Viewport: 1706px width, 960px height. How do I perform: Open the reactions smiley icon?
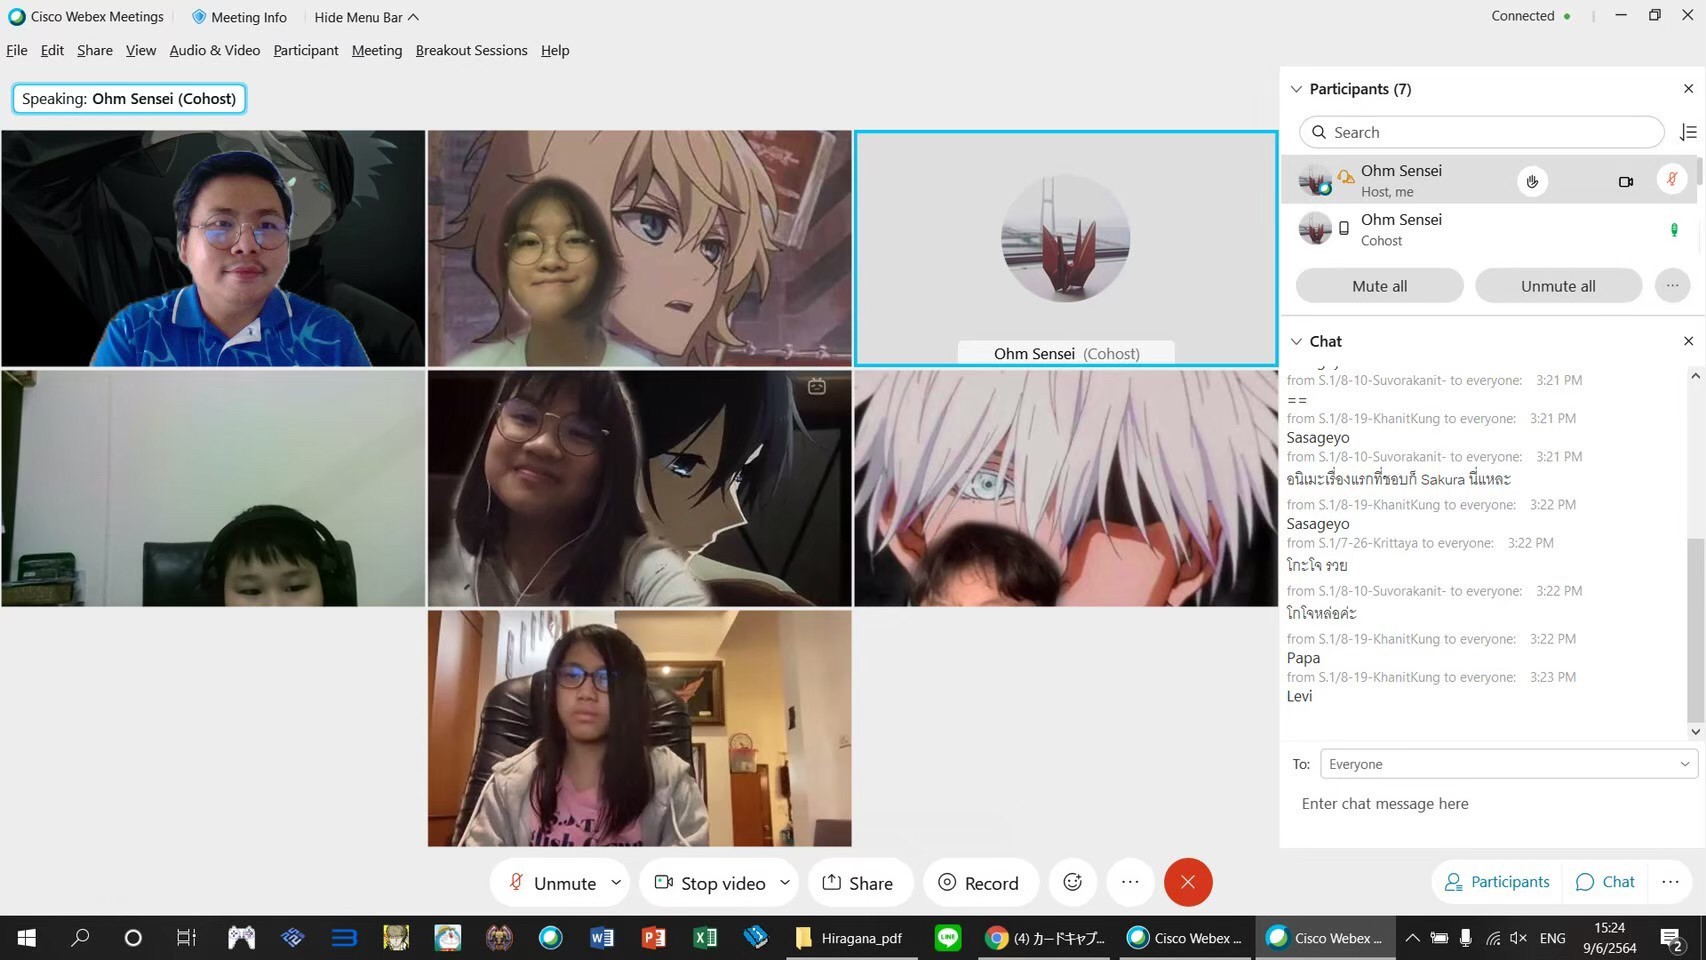click(x=1073, y=882)
